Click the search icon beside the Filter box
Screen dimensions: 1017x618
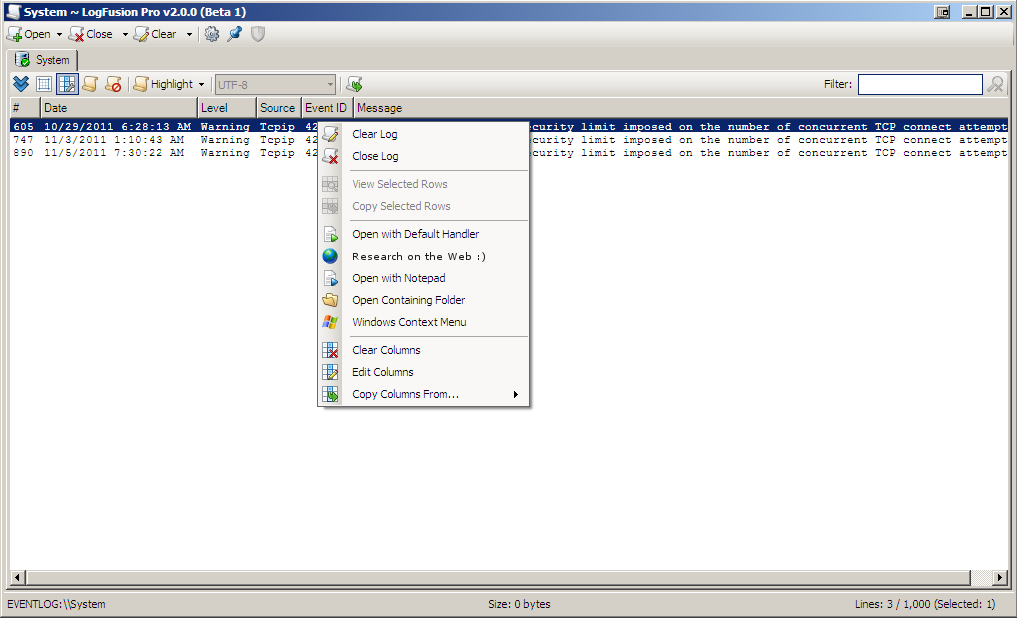pyautogui.click(x=995, y=85)
